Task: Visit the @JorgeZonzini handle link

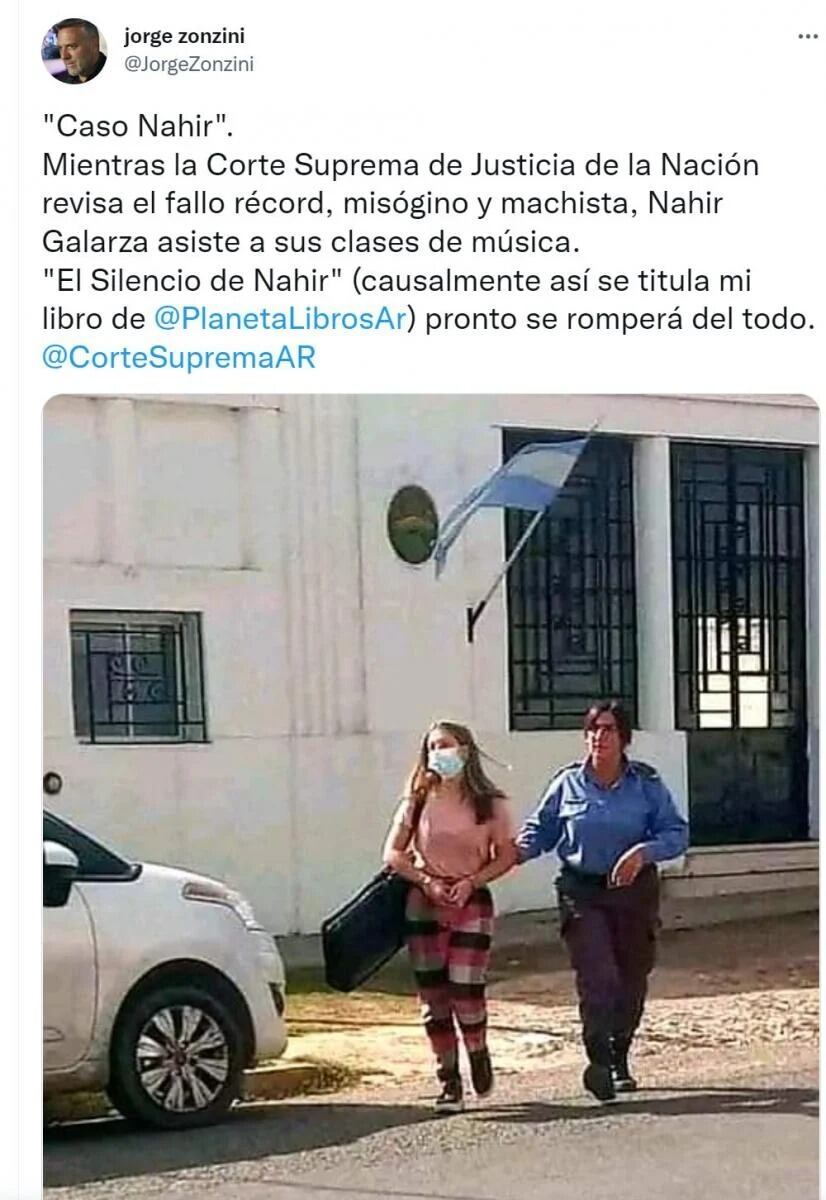Action: 188,64
